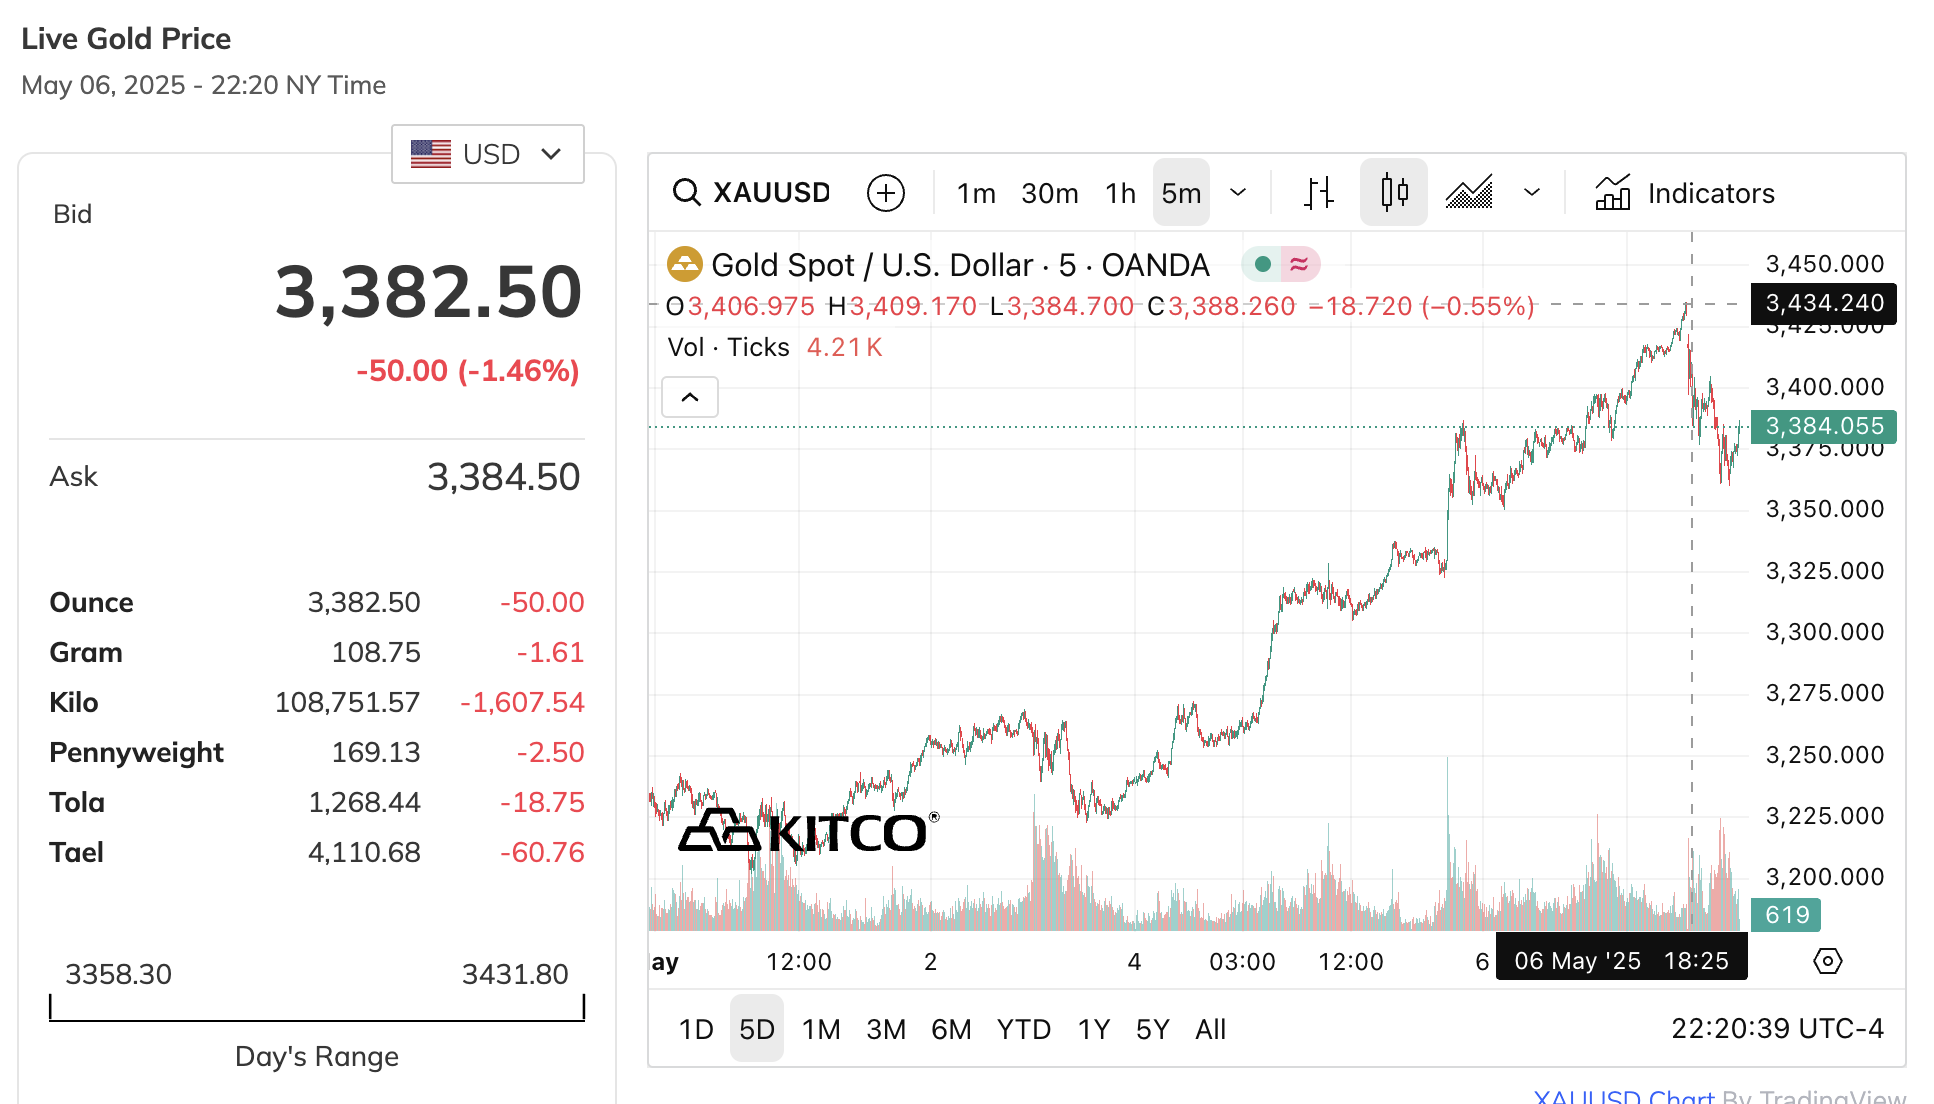Click the 22:20:39 UTC-4 timezone button
Image resolution: width=1934 pixels, height=1104 pixels.
coord(1777,1028)
